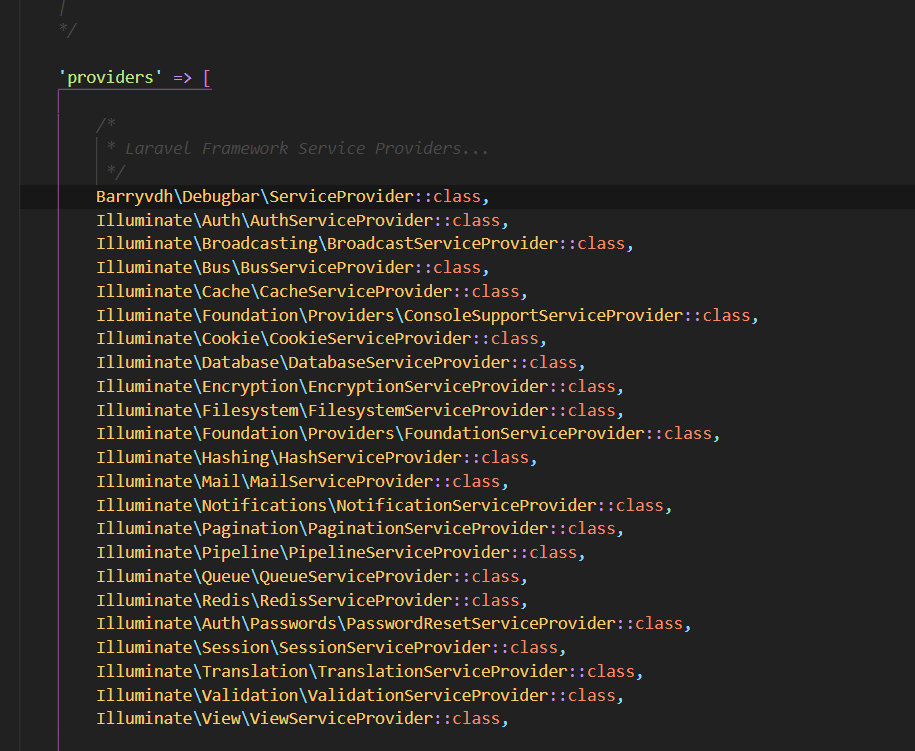Place cursor on Barryvdh\Debugbar\ServiceProvider line
The image size is (915, 751).
point(292,197)
